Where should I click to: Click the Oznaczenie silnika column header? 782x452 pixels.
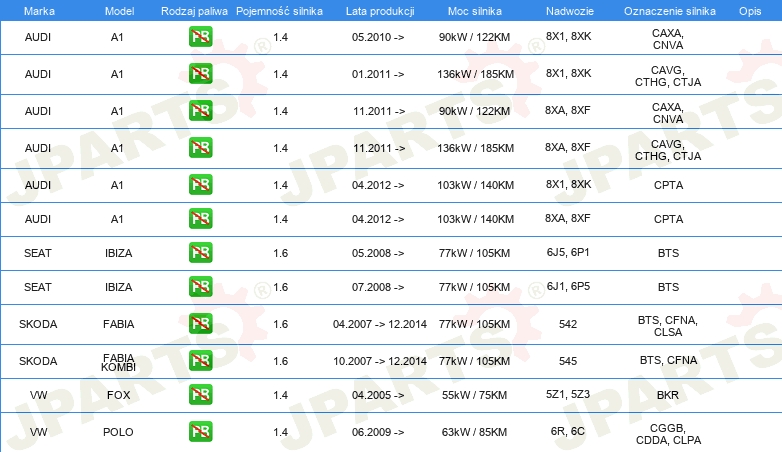pyautogui.click(x=670, y=11)
